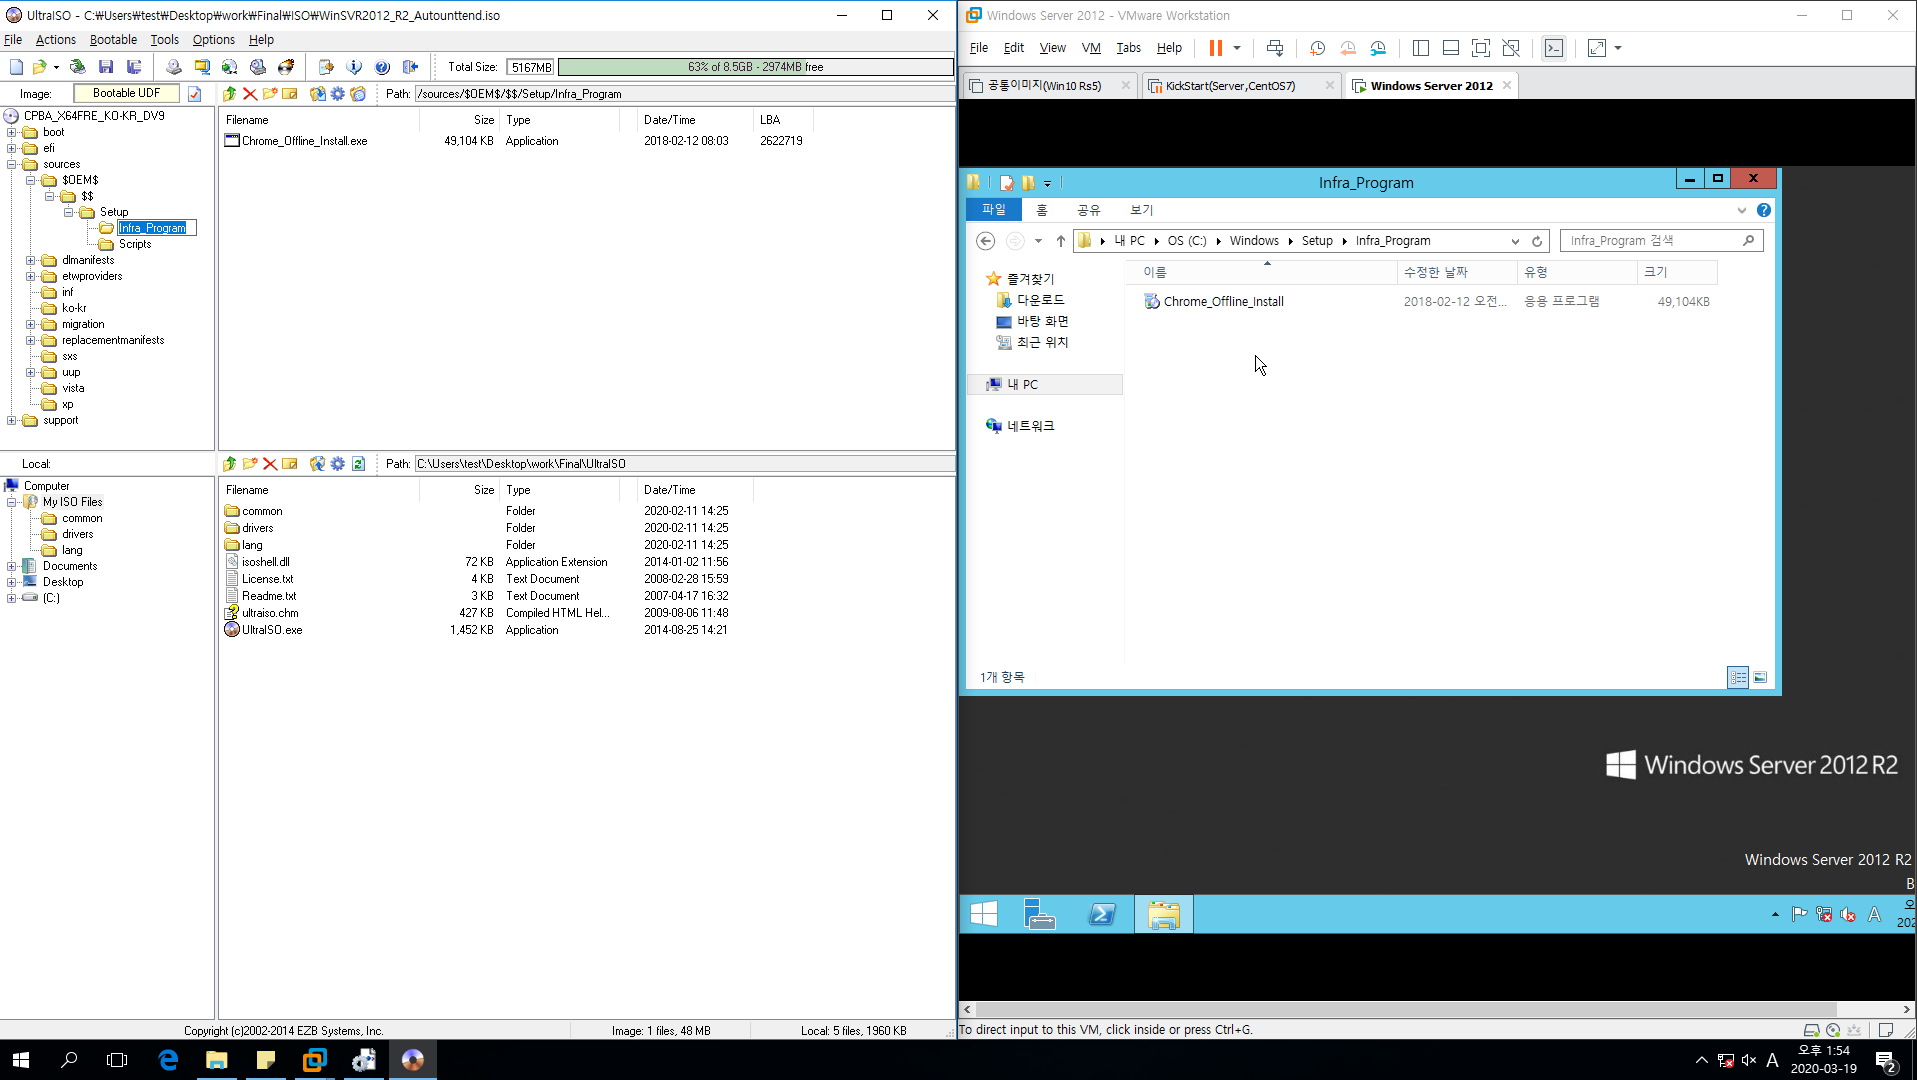Click New Folder icon in image toolbar
This screenshot has height=1080, width=1917.
270,94
